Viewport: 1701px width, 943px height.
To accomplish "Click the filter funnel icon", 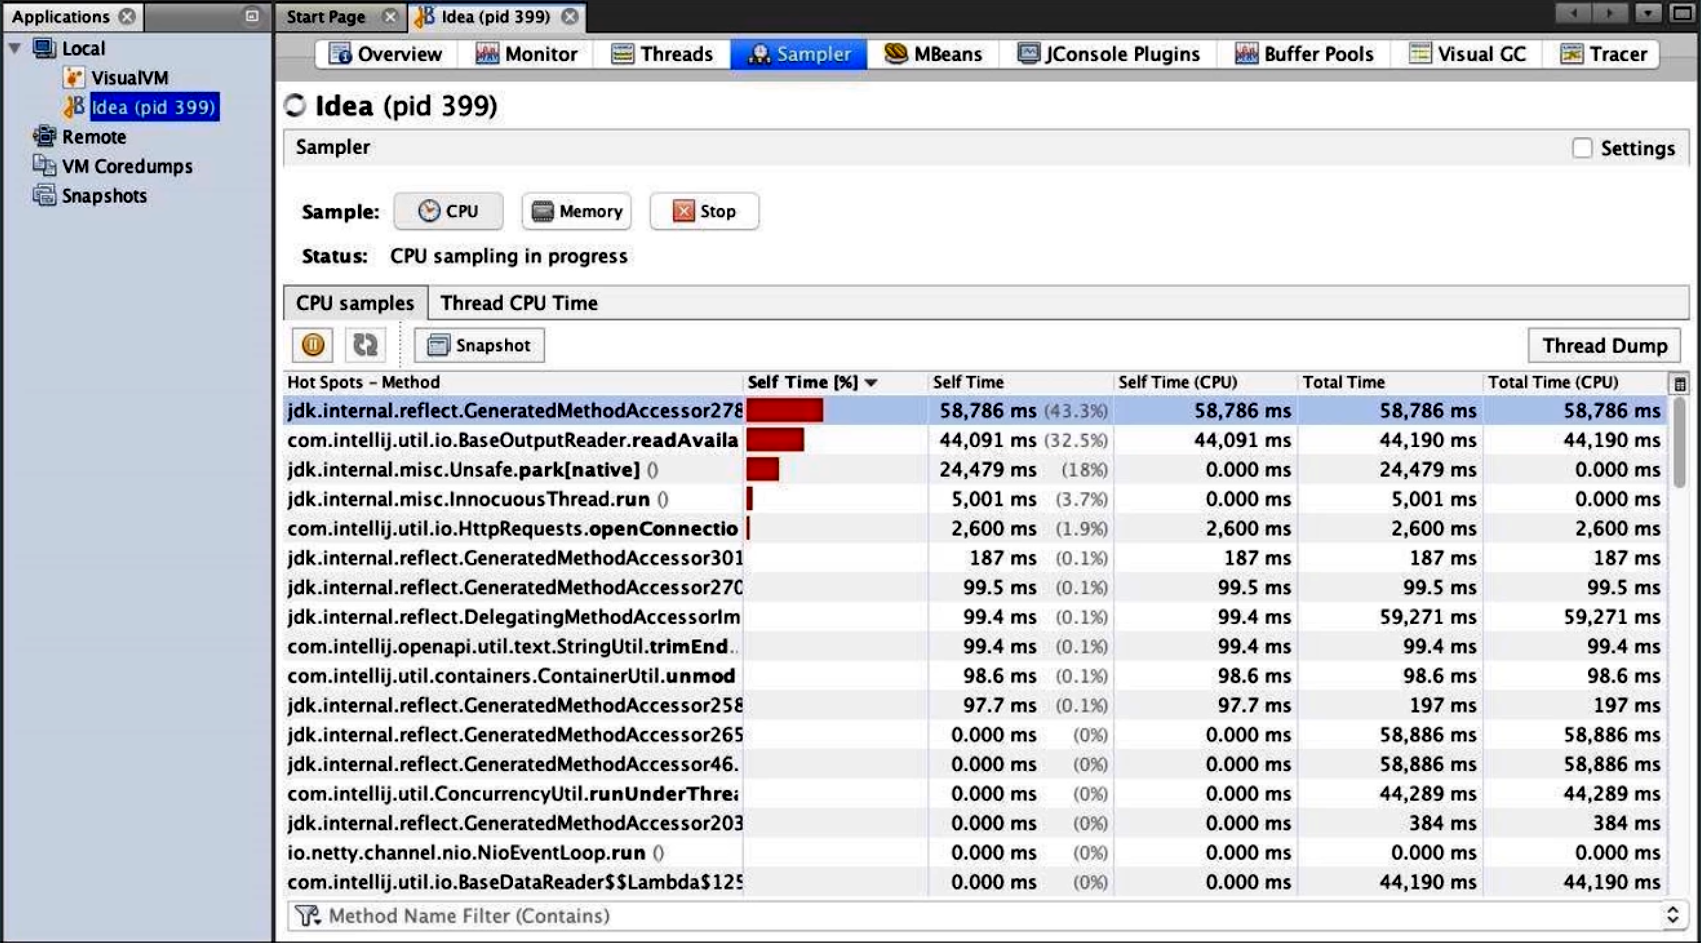I will point(307,915).
